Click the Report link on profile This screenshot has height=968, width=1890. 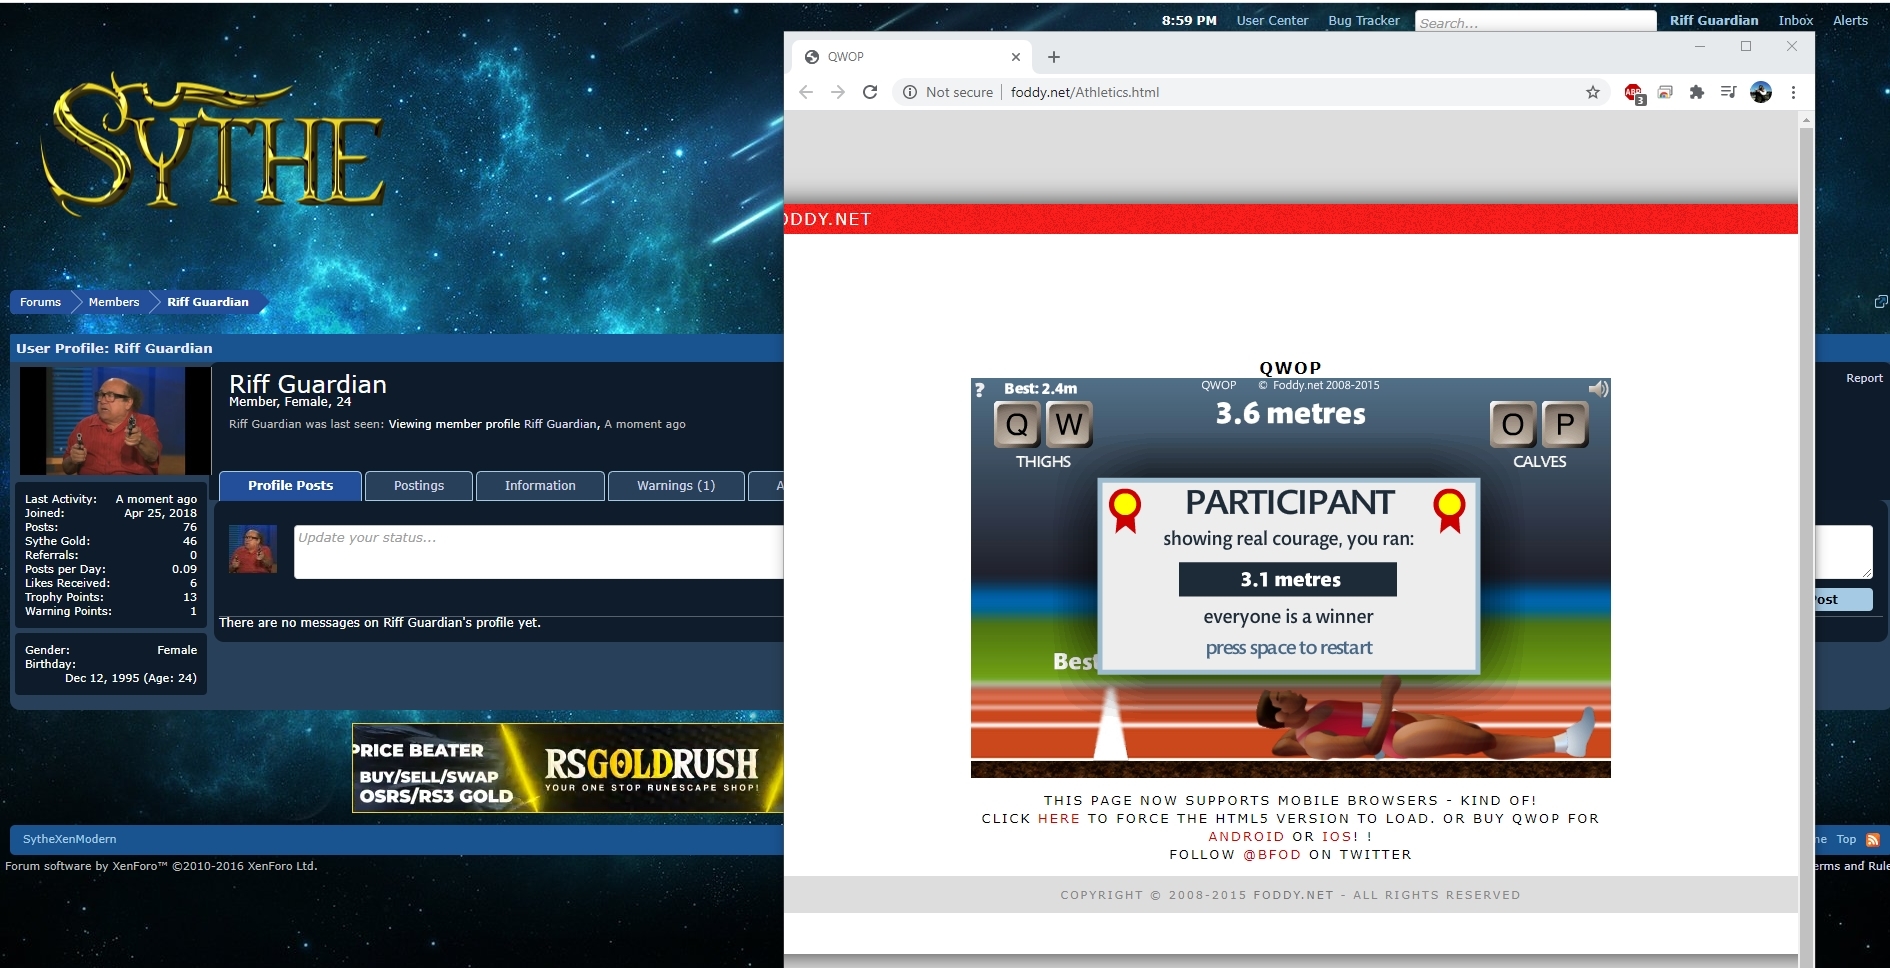1864,378
